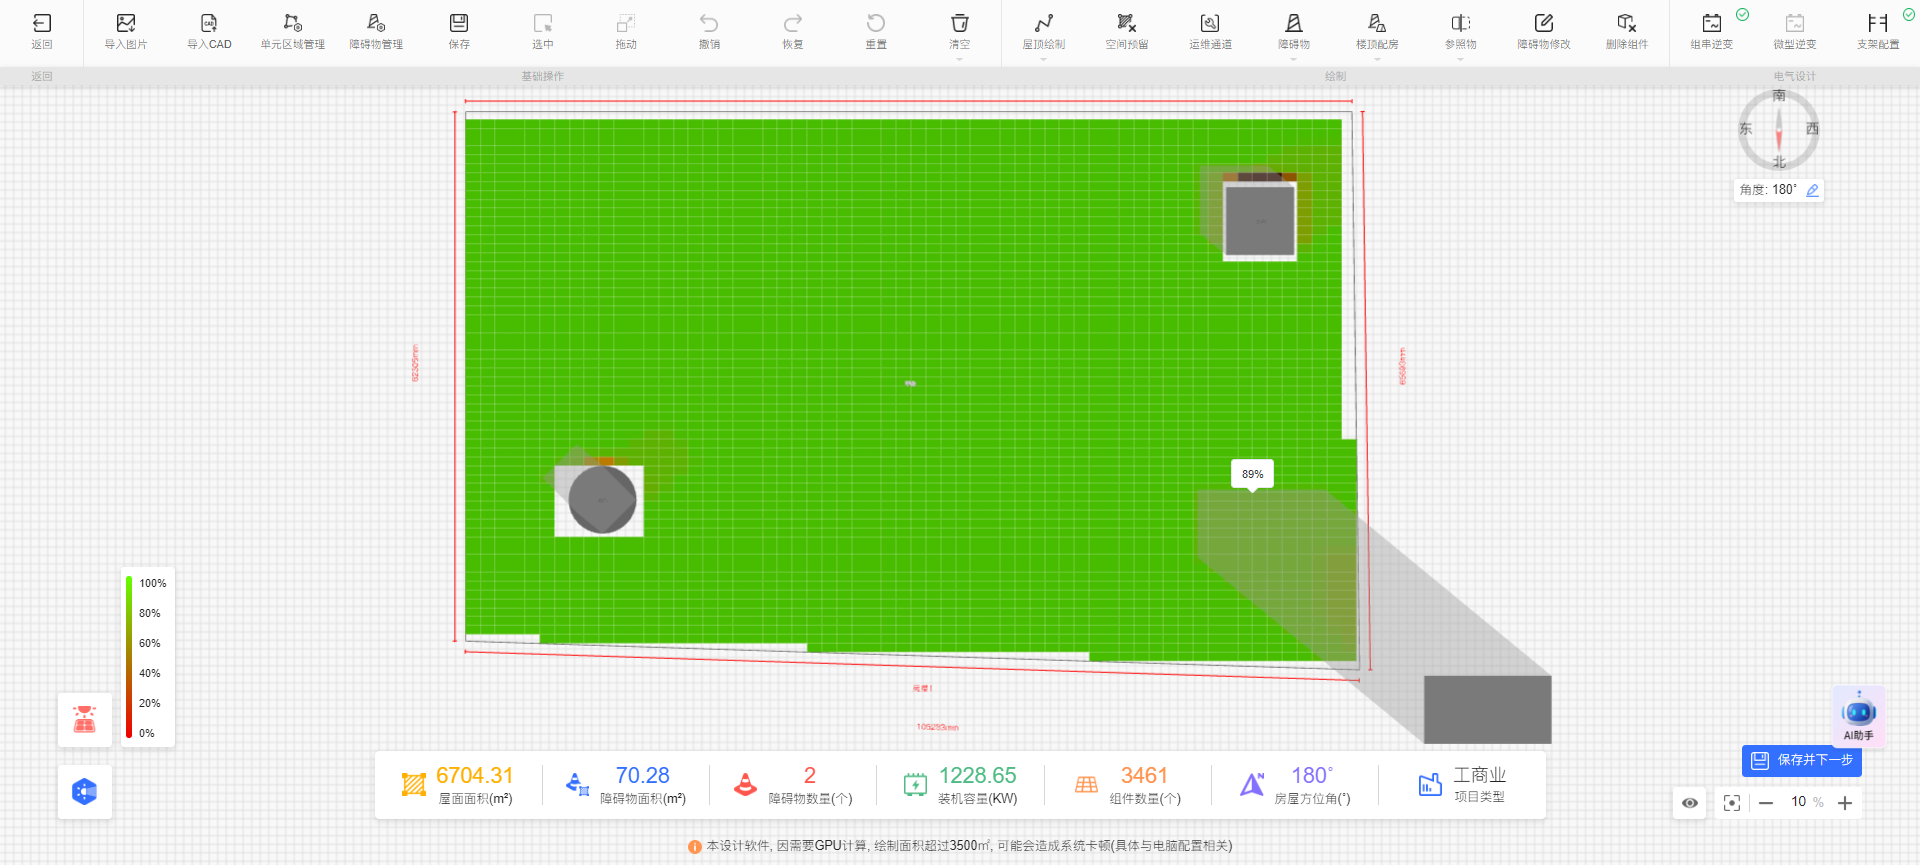Click the traffic cone obstacle count icon
Viewport: 1920px width, 865px height.
click(x=745, y=785)
